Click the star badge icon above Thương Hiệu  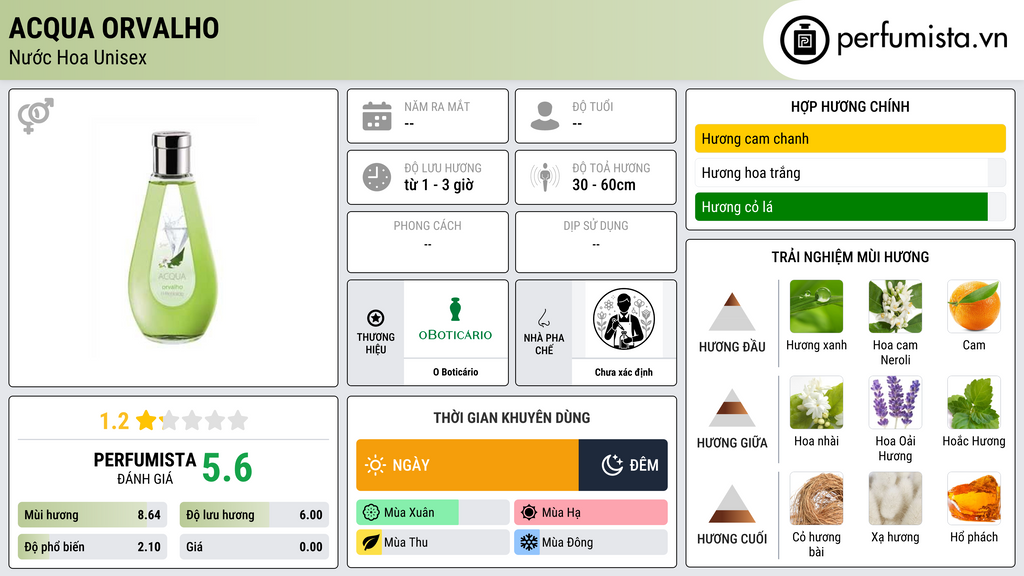(x=376, y=318)
